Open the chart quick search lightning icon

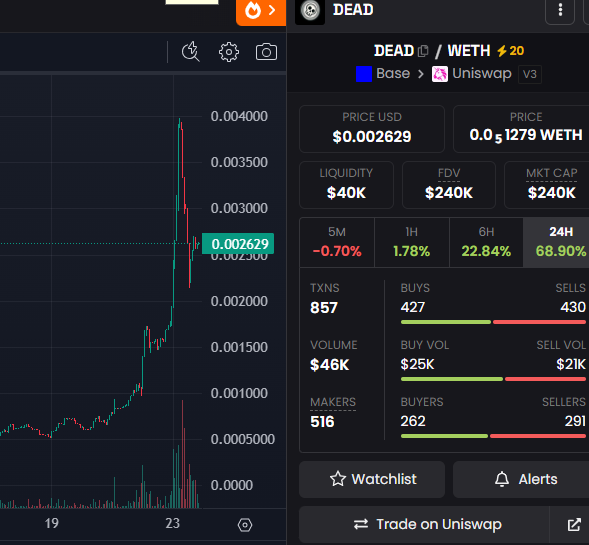(191, 52)
